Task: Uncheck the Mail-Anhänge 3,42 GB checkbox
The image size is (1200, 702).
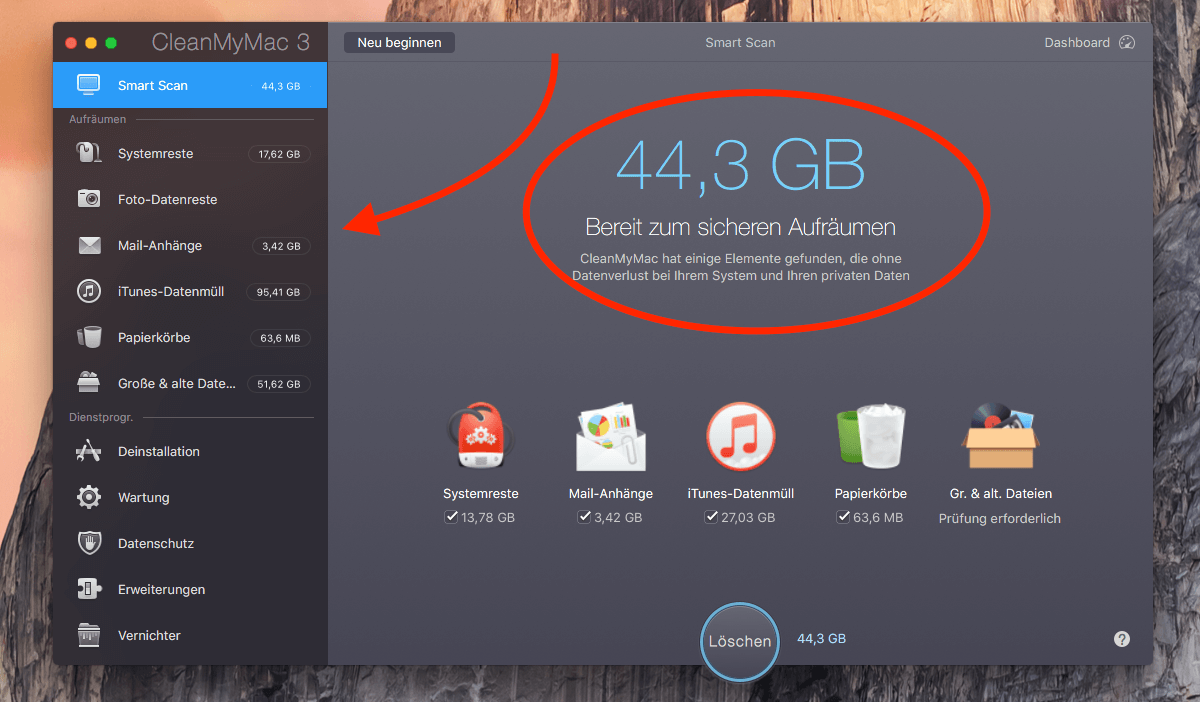Action: 584,517
